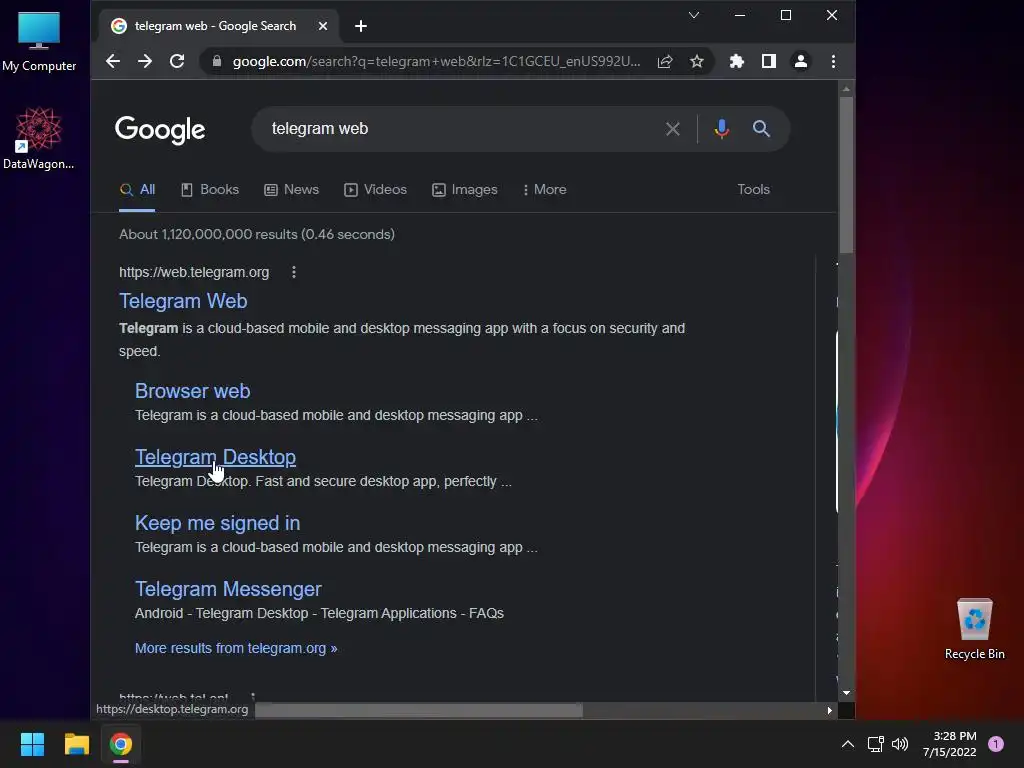Toggle the Chrome side panel icon
1024x768 pixels.
tap(769, 61)
